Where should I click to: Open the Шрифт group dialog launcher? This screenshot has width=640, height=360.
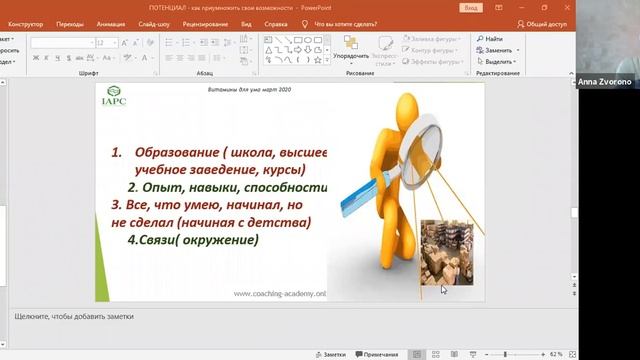pos(155,73)
